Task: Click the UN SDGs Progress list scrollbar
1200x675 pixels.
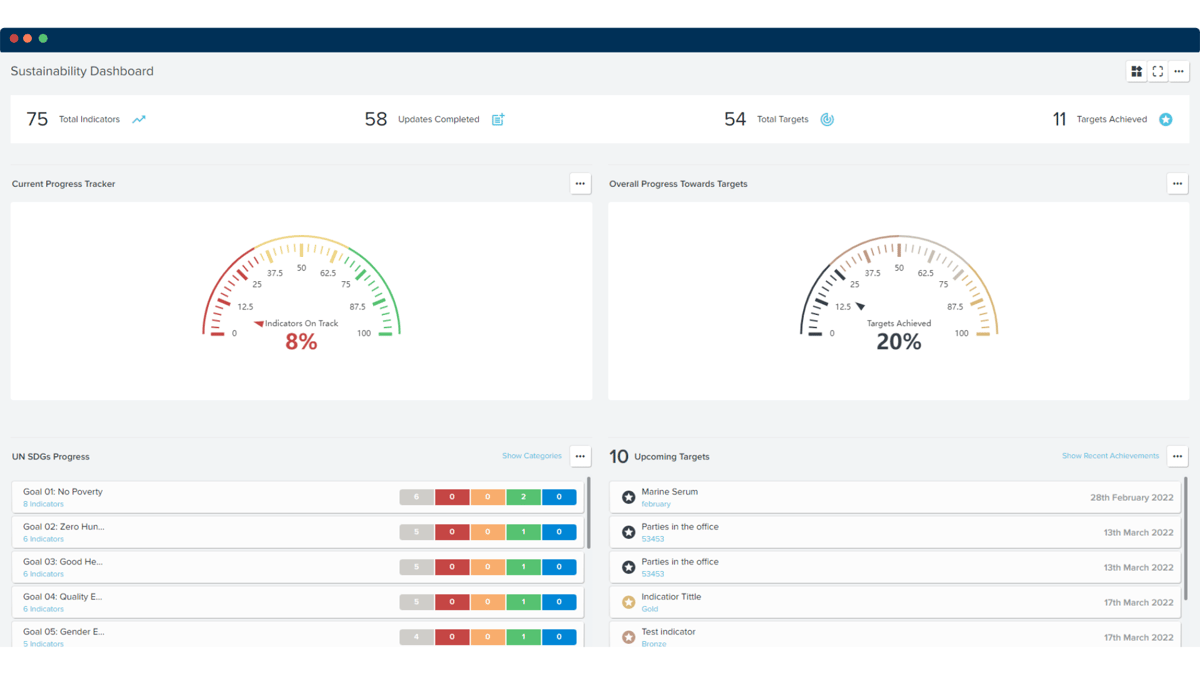Action: (589, 513)
